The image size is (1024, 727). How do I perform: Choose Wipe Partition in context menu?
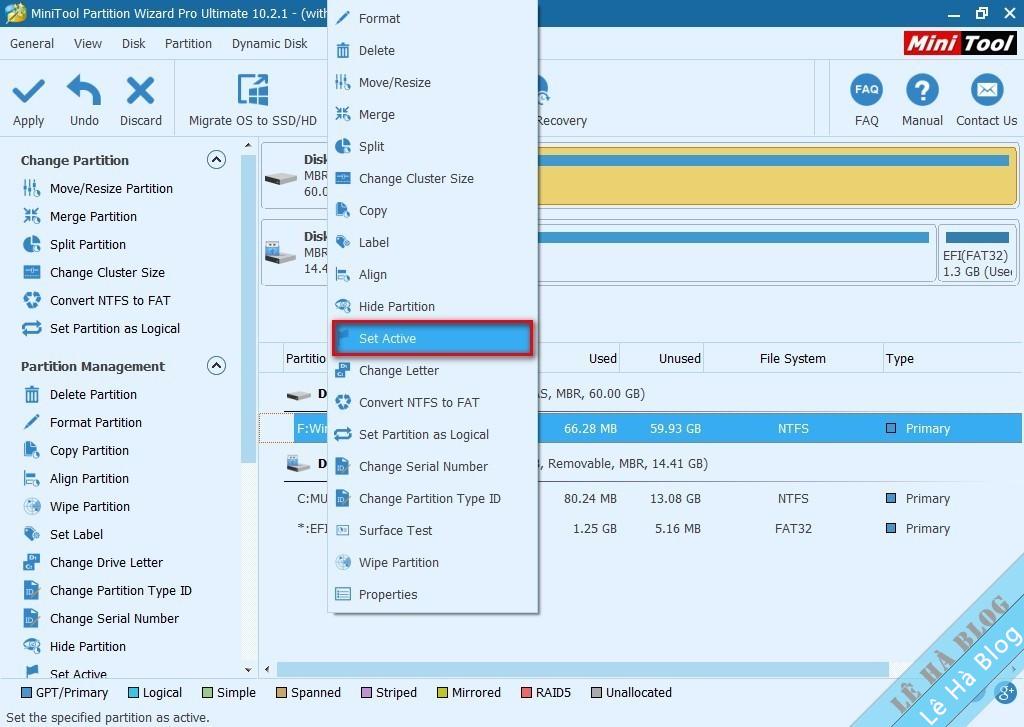pyautogui.click(x=432, y=563)
